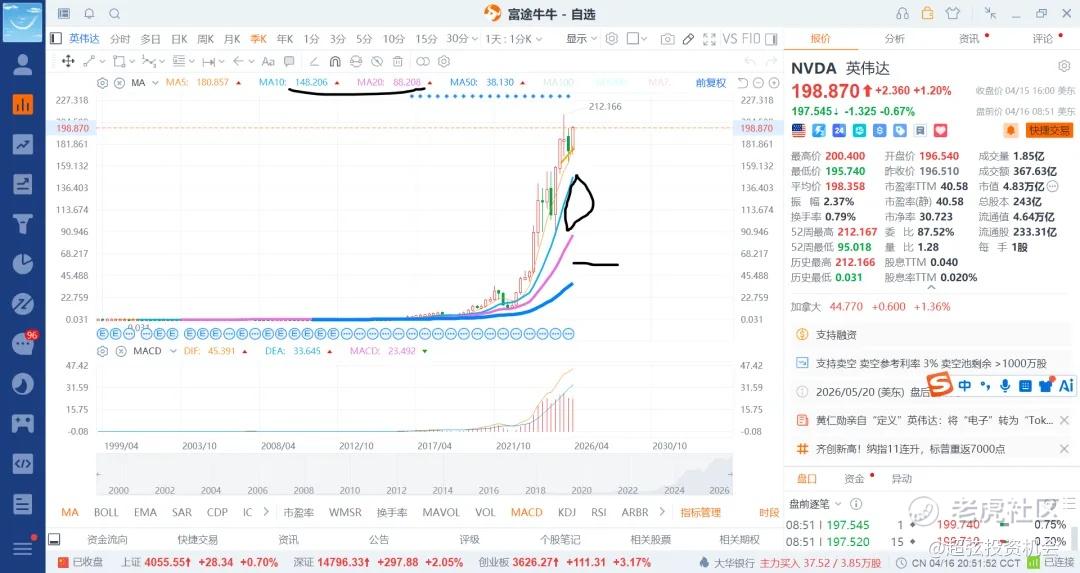Open the code icon in left sidebar

tap(23, 463)
